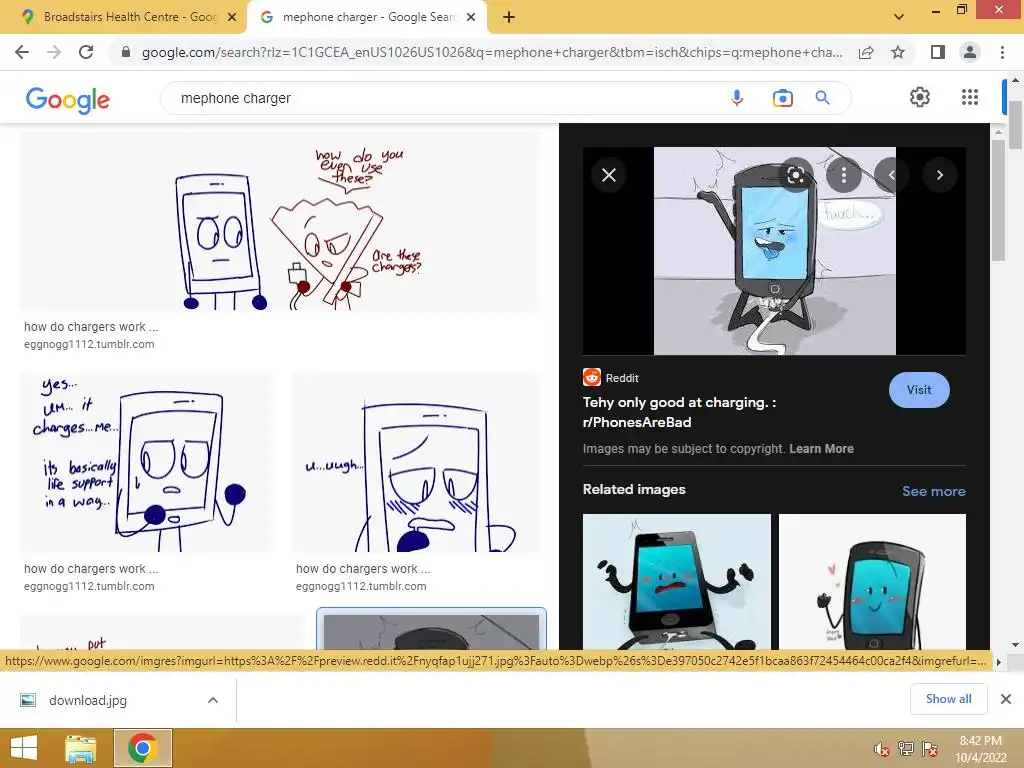Start voice search with the microphone
Viewport: 1024px width, 768px height.
pos(737,98)
